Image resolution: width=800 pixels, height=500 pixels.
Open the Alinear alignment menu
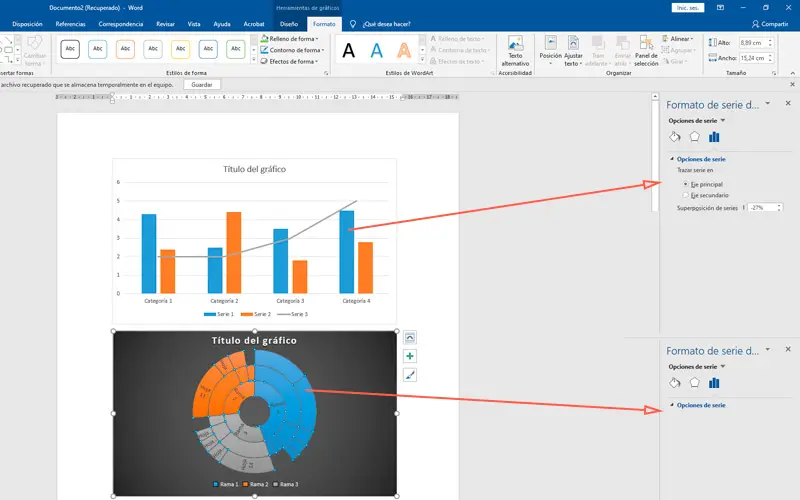(678, 39)
